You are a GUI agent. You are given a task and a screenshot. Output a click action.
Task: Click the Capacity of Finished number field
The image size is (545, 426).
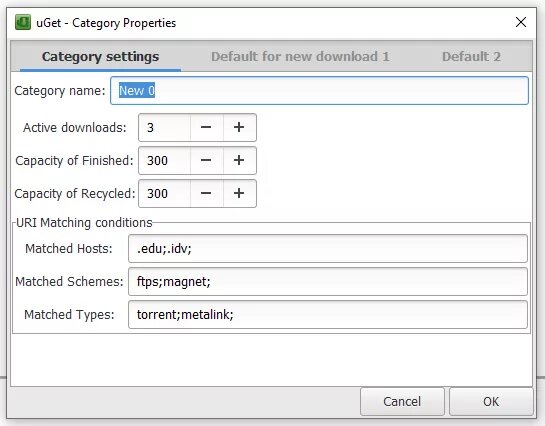click(164, 161)
